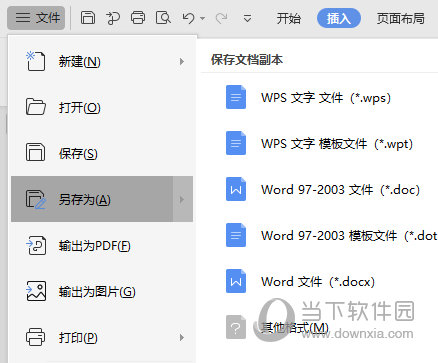Click the printer icon beside 打印(P)
This screenshot has height=363, width=438.
coord(36,337)
